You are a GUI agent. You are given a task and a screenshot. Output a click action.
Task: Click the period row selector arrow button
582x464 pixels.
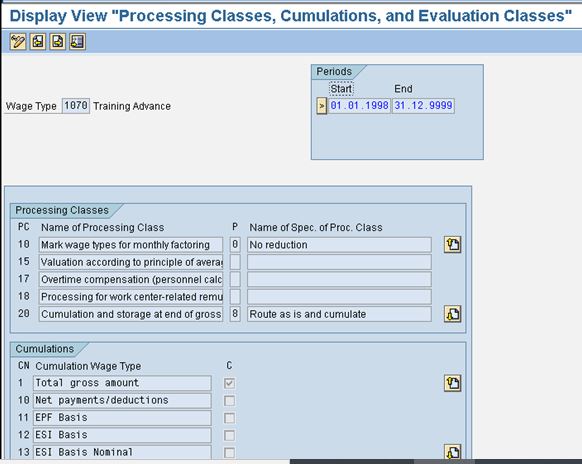[321, 106]
